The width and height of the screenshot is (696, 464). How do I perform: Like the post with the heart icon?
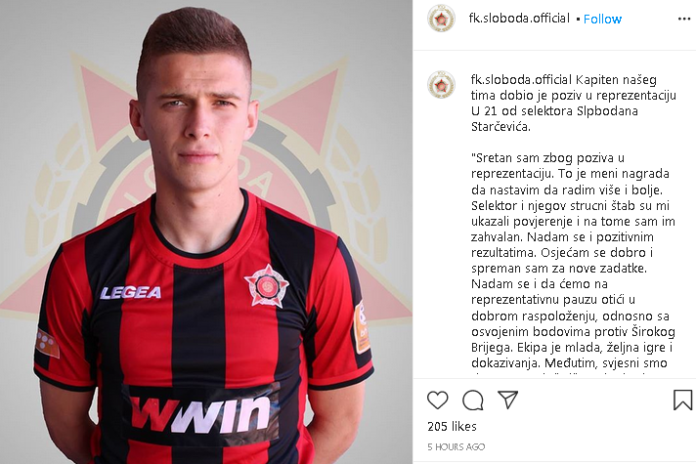coord(437,400)
